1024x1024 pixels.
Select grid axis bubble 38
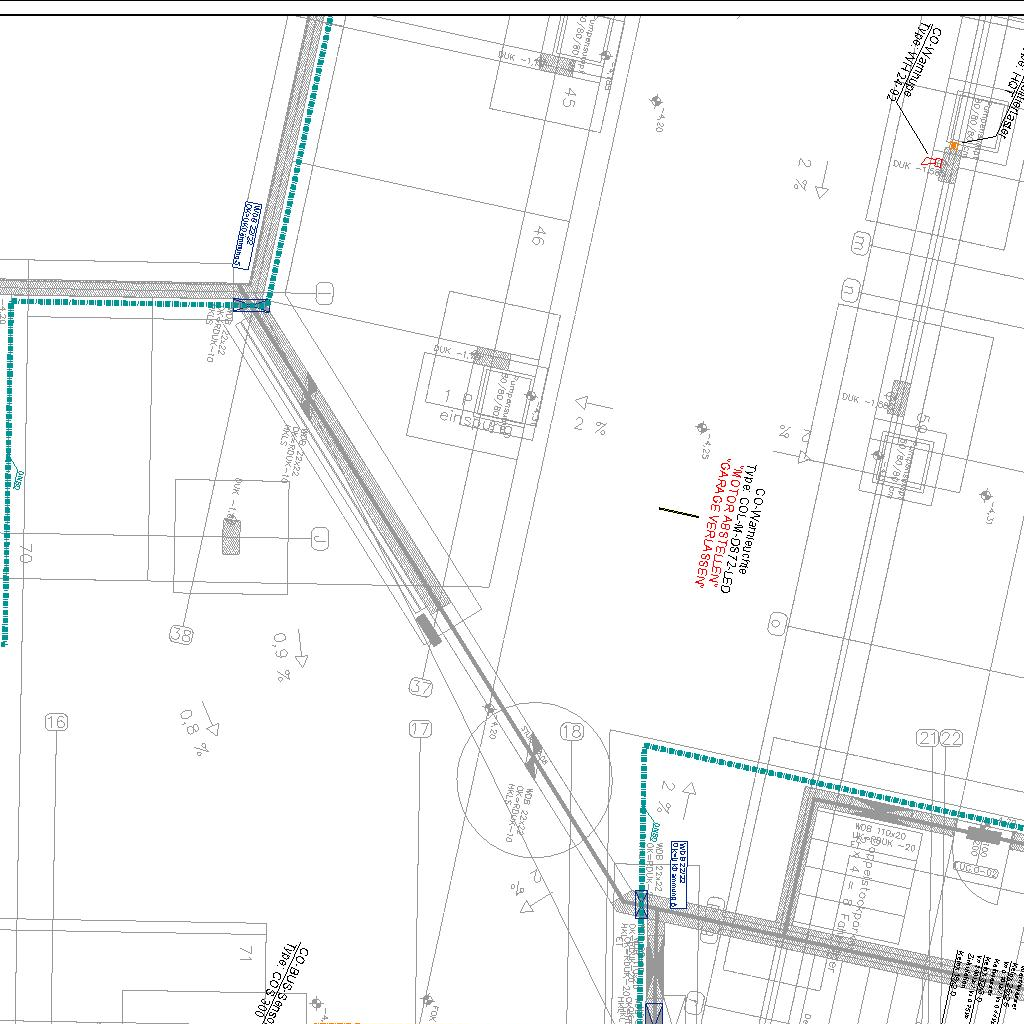pos(181,634)
